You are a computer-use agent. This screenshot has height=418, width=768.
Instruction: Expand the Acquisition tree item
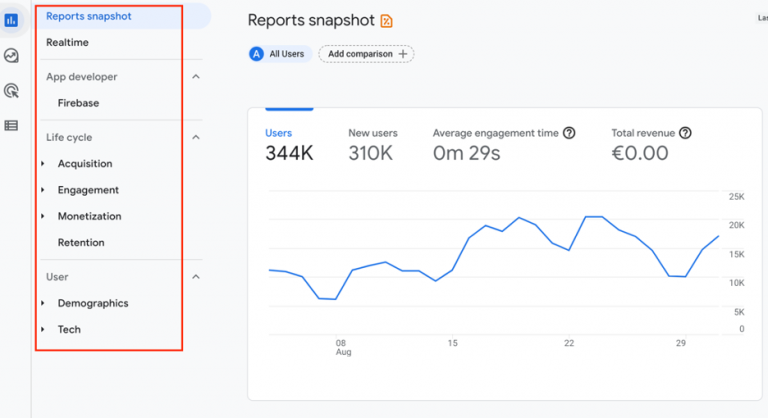[43, 164]
